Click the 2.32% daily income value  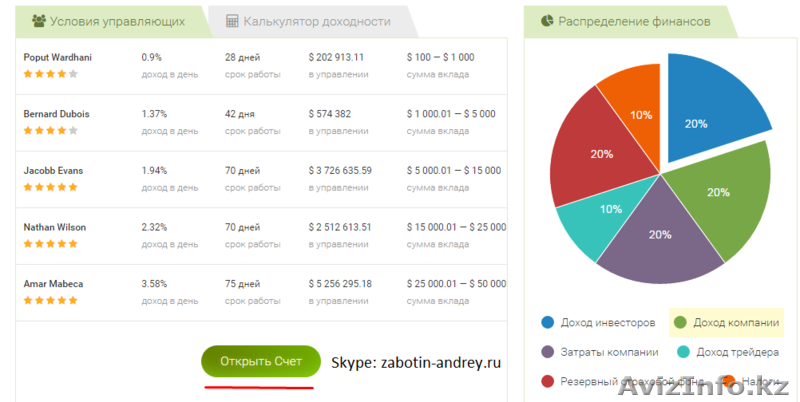(x=154, y=227)
